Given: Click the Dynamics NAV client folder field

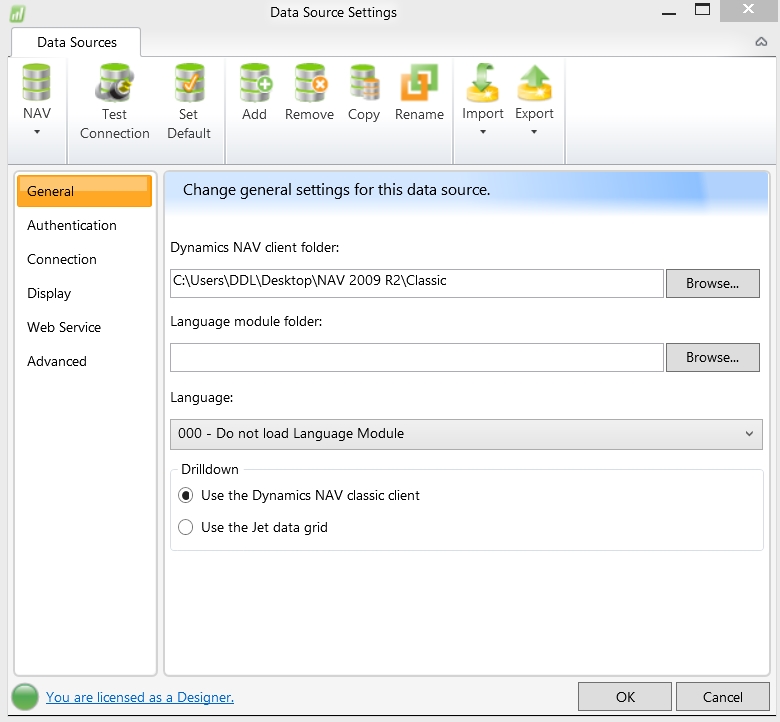Looking at the screenshot, I should [417, 283].
